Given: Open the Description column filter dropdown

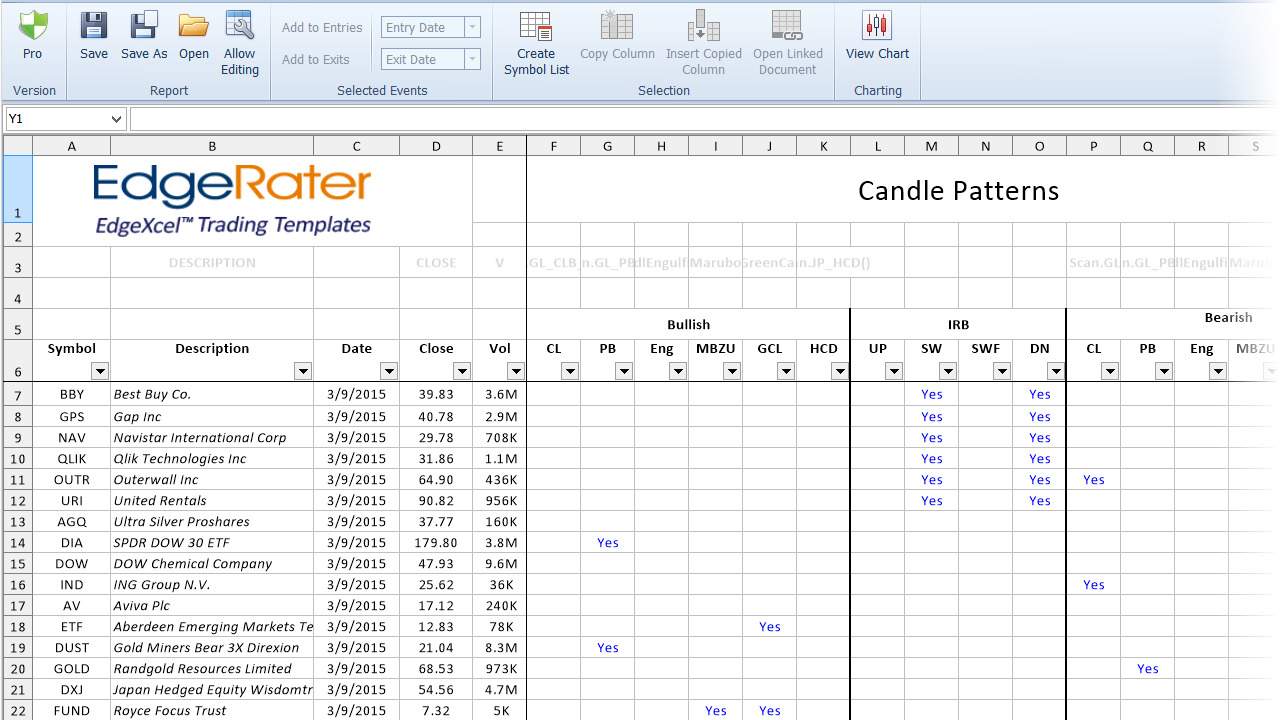Looking at the screenshot, I should (x=303, y=371).
